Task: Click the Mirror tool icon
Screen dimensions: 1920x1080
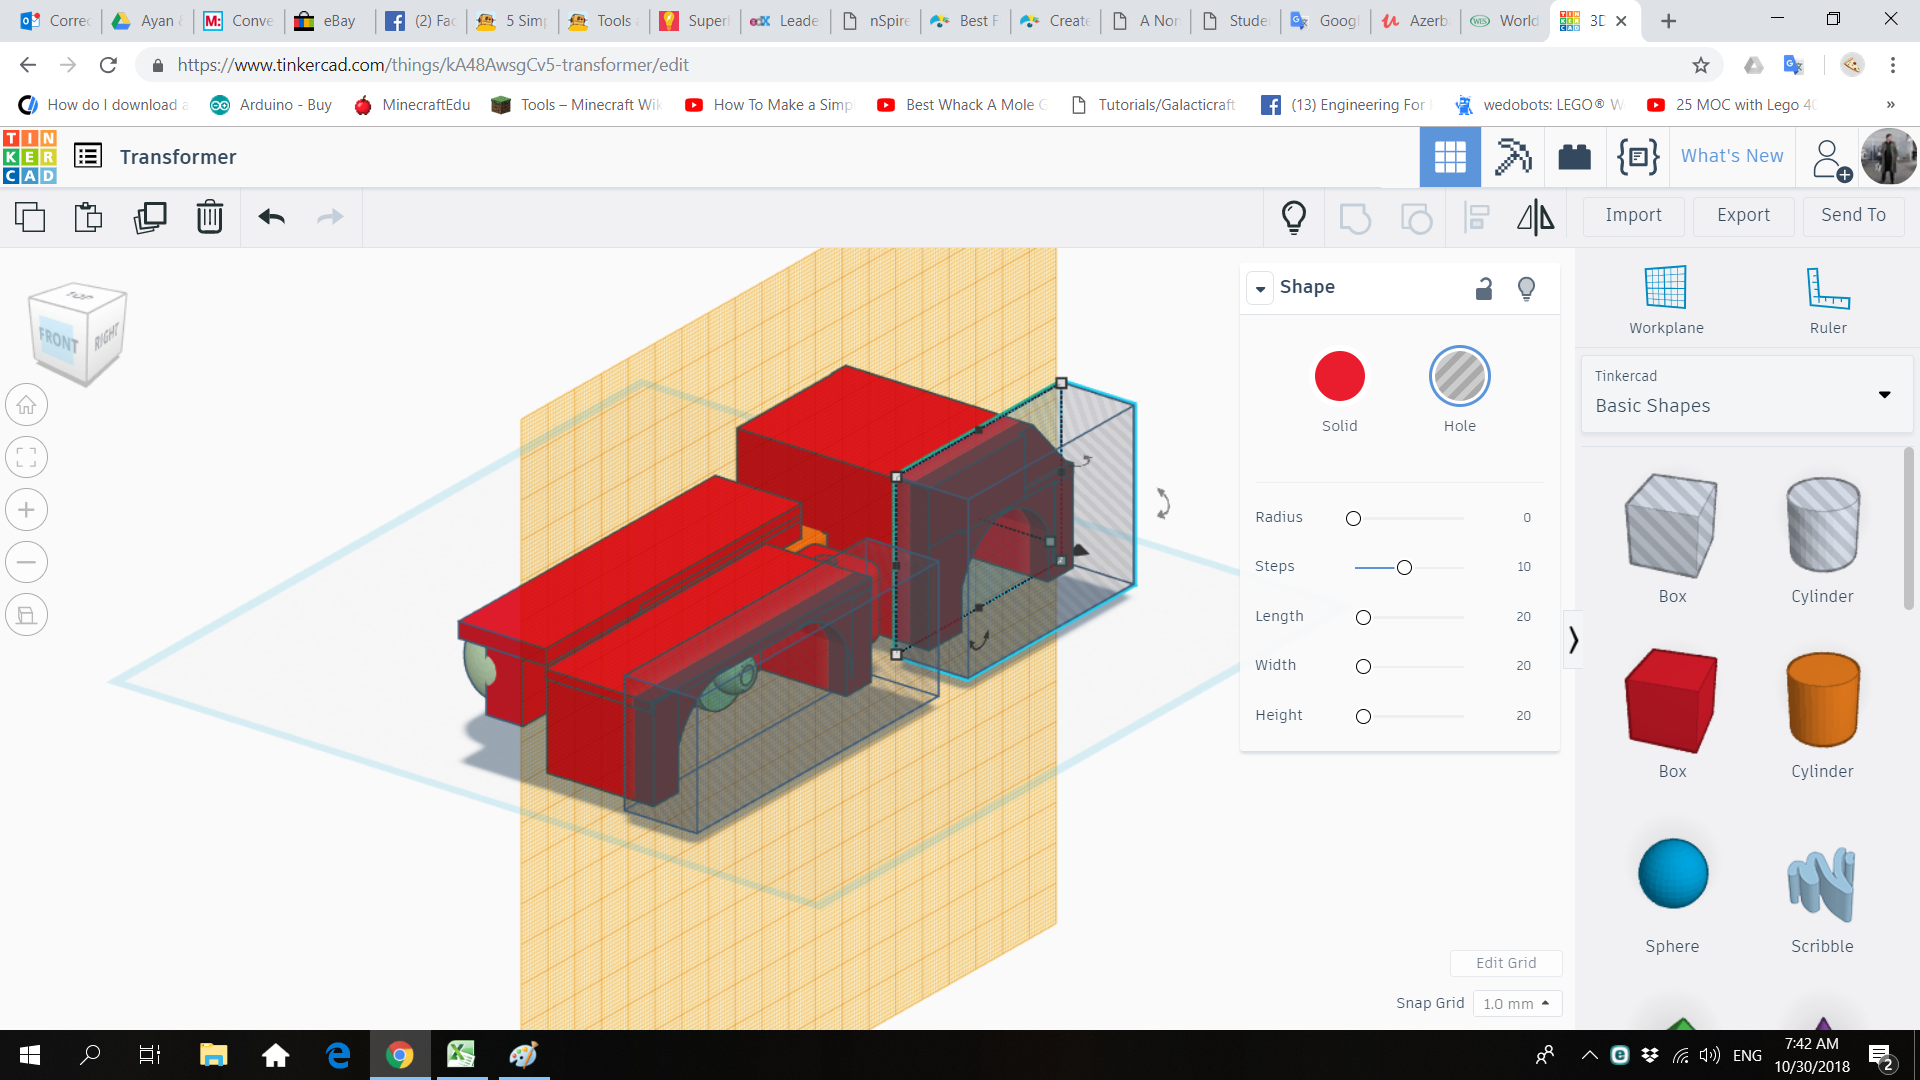Action: 1535,217
